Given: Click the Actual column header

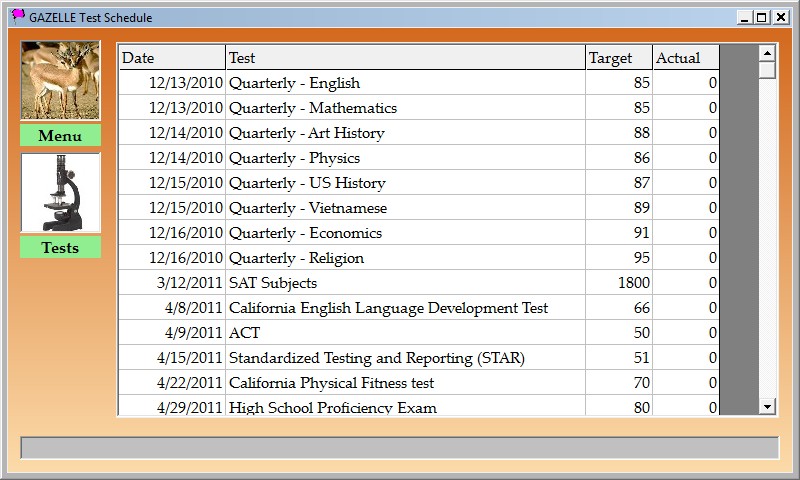Looking at the screenshot, I should pyautogui.click(x=686, y=58).
